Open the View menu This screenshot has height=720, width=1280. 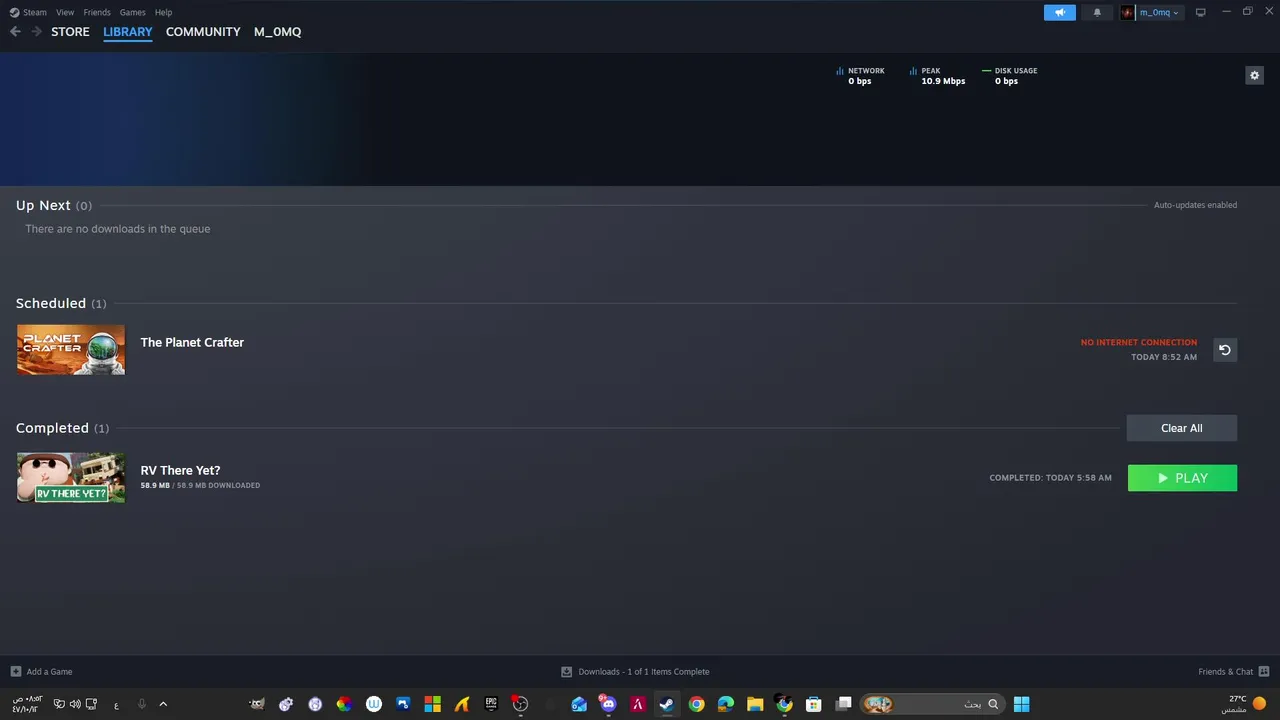[x=65, y=12]
